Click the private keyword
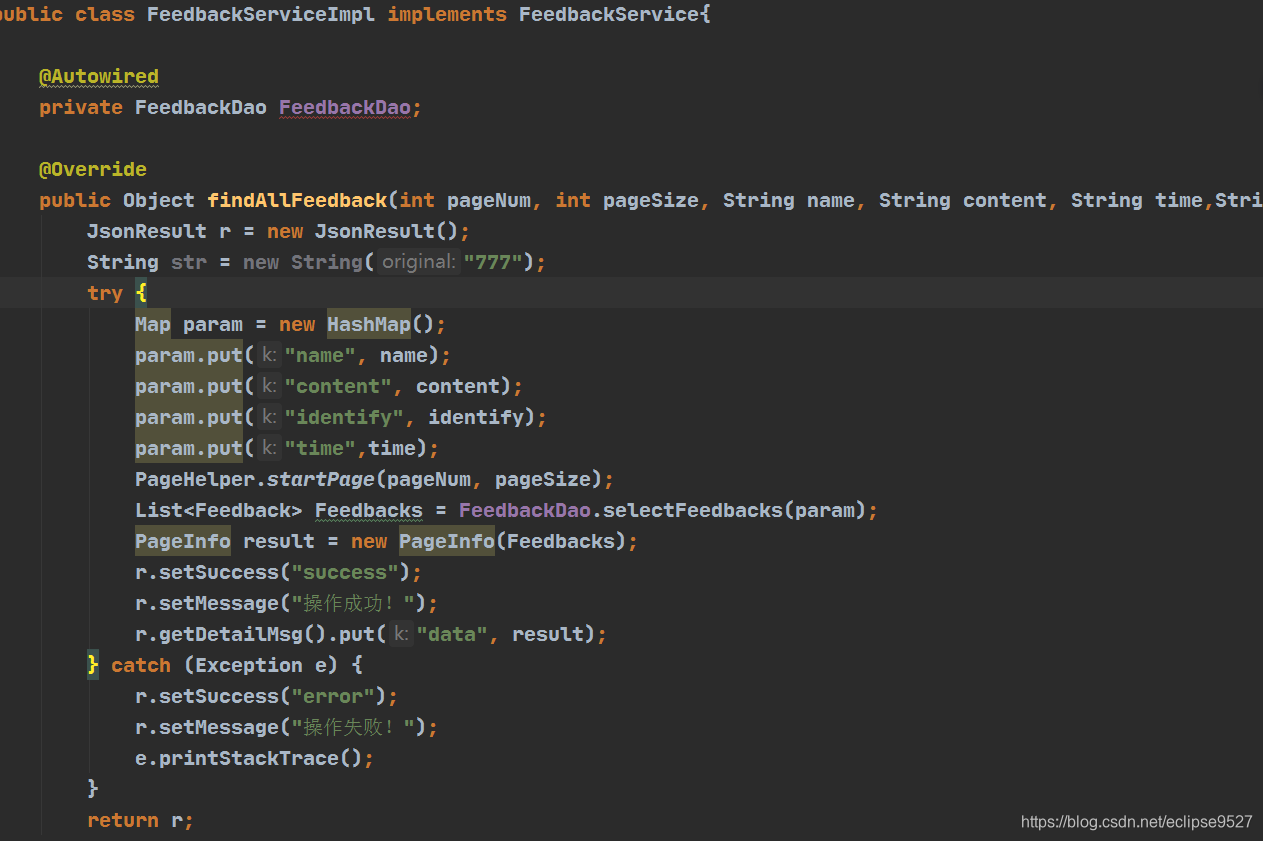The height and width of the screenshot is (841, 1263). (81, 107)
